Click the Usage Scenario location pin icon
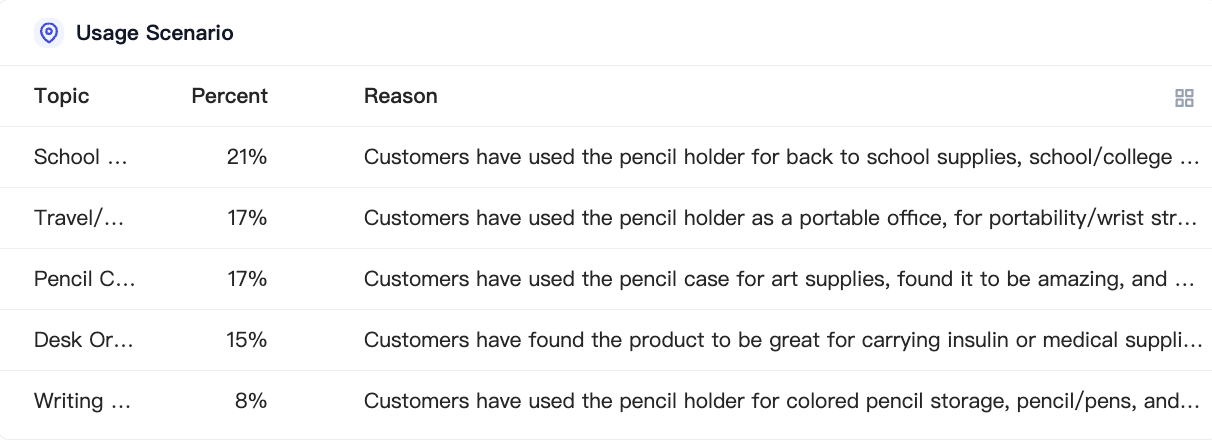Screen dimensions: 1212x444 coord(49,33)
